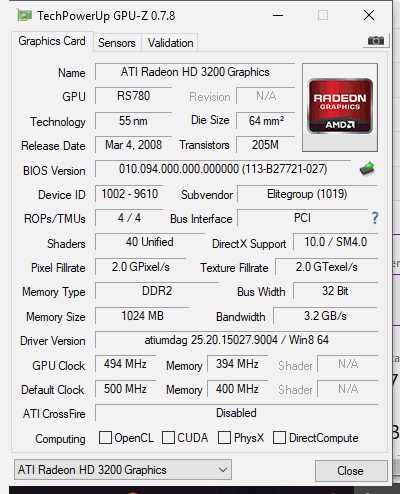400x494 pixels.
Task: Click the Default Clock 500 MHz field
Action: click(125, 389)
